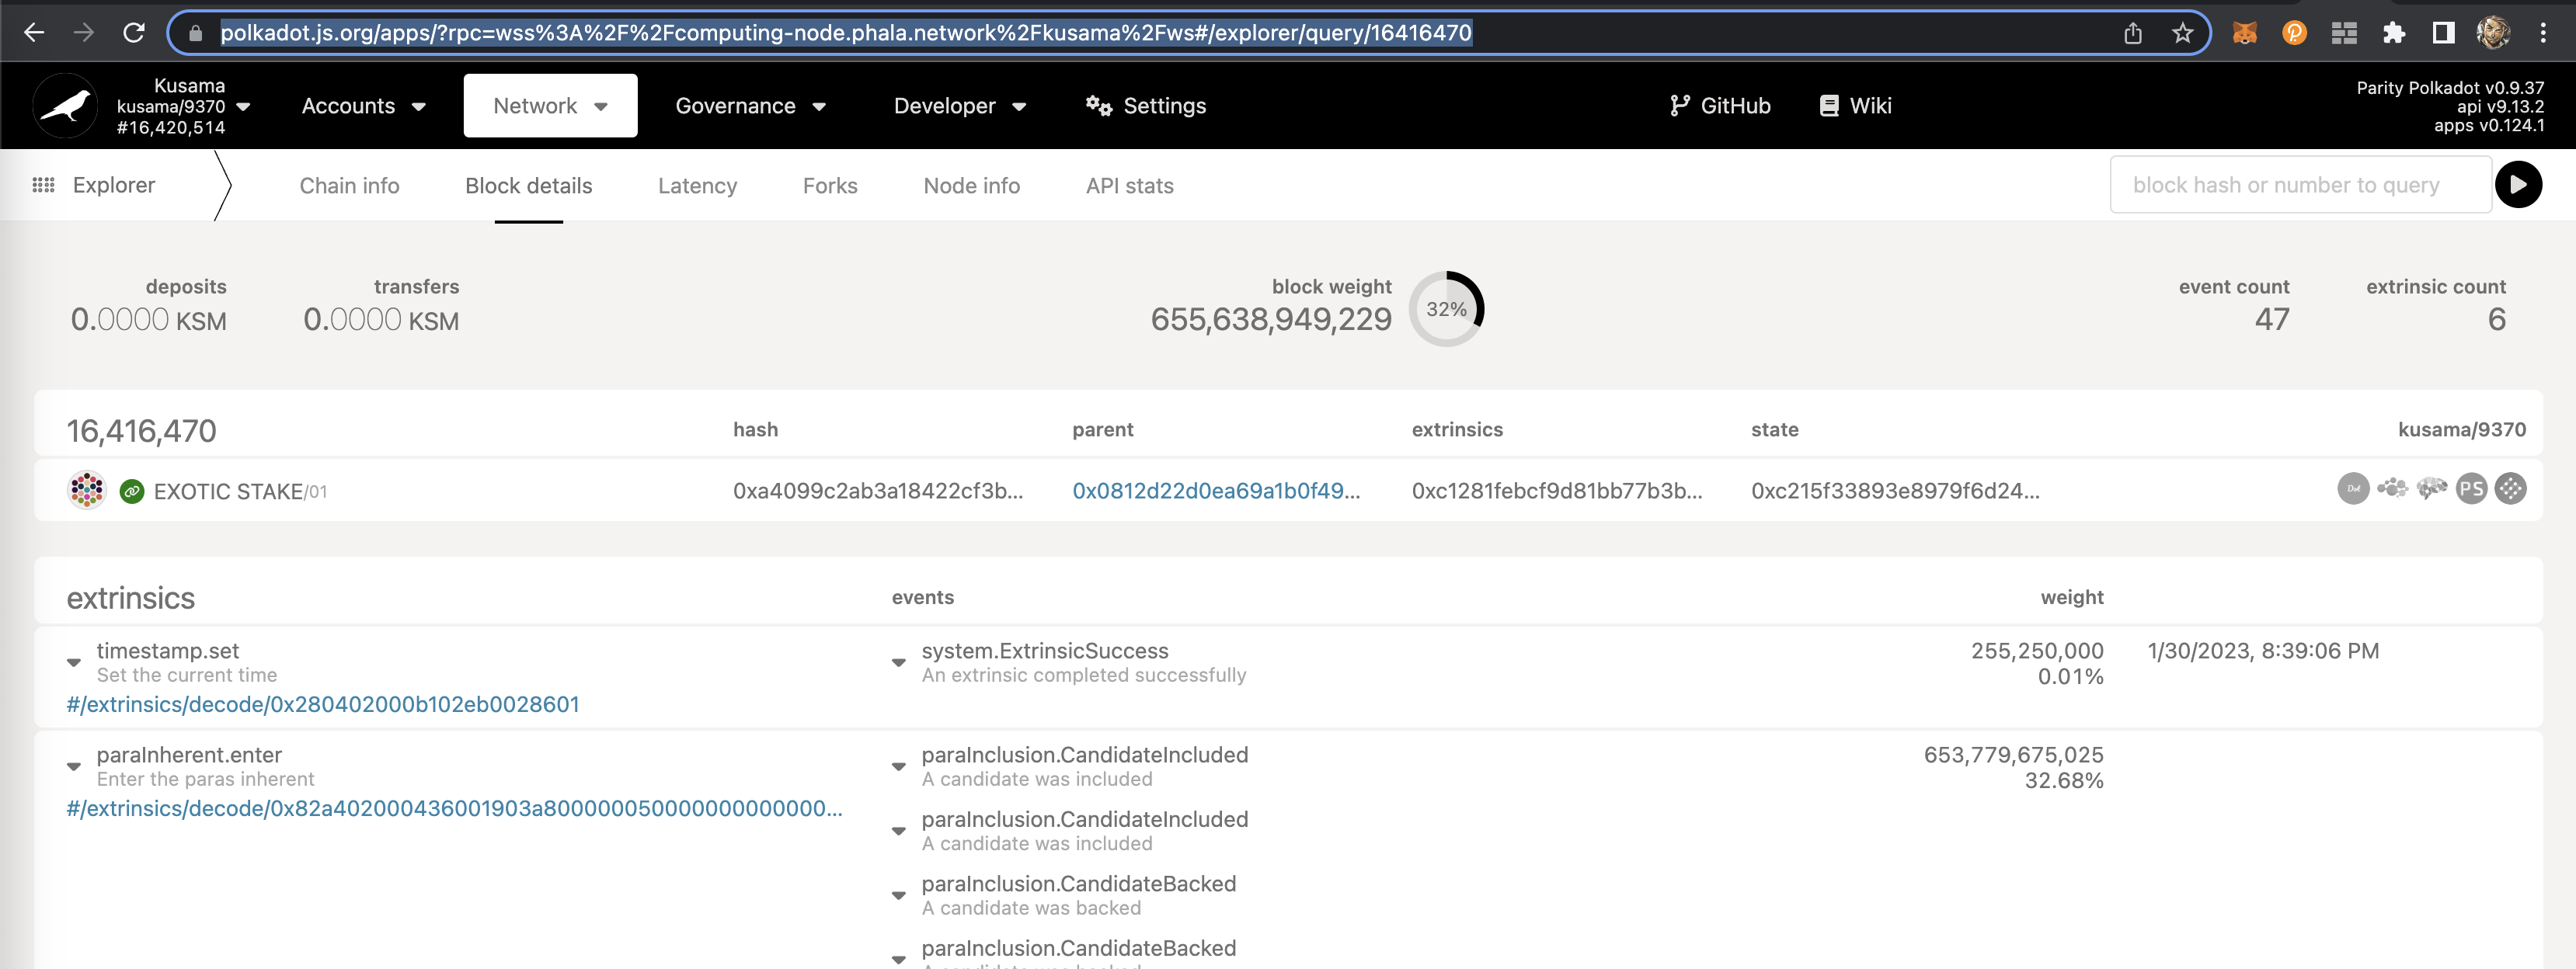The width and height of the screenshot is (2576, 969).
Task: Click the 32% block weight gauge
Action: click(1446, 309)
